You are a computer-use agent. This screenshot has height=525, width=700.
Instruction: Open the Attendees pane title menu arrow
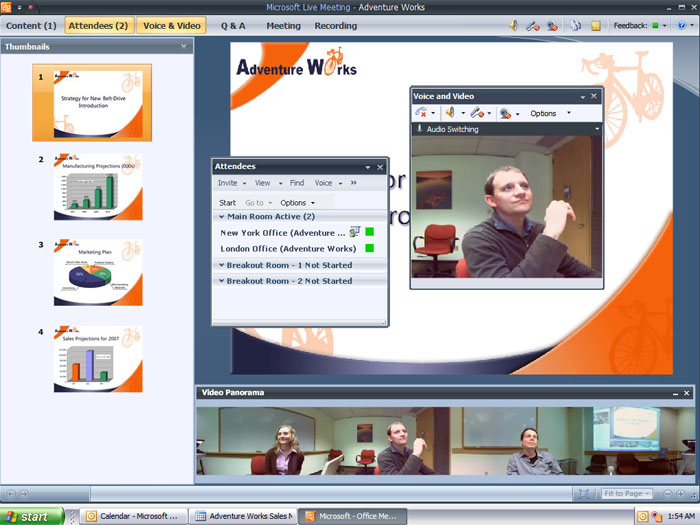367,167
